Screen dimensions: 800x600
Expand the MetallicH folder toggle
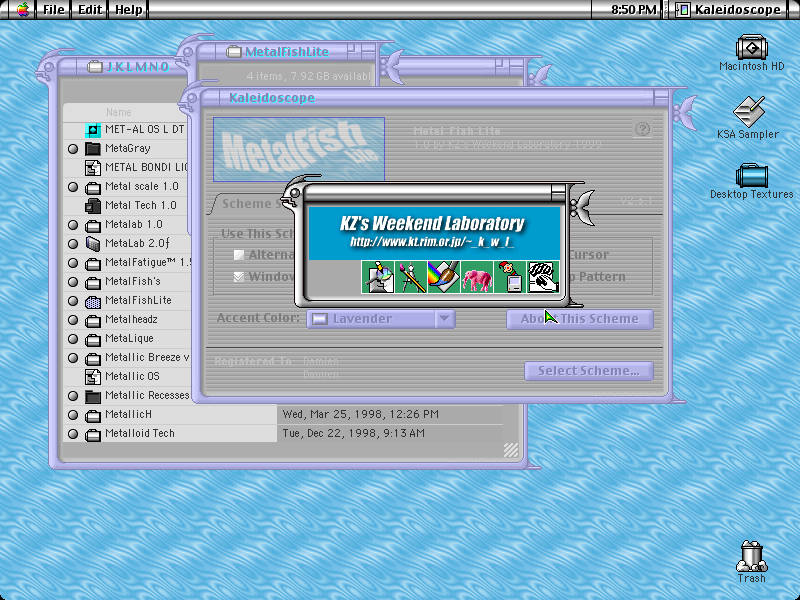(x=73, y=415)
